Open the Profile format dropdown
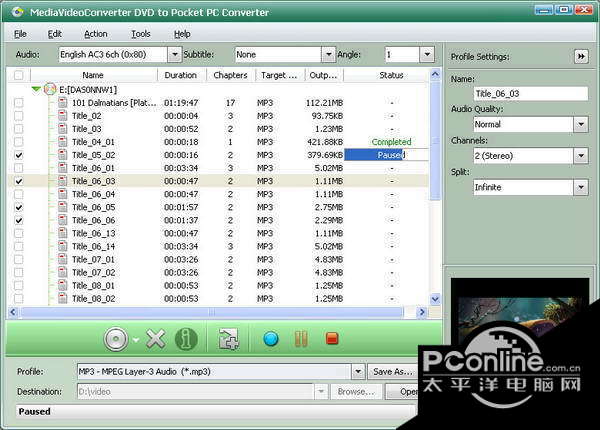The height and width of the screenshot is (430, 600). click(x=358, y=371)
